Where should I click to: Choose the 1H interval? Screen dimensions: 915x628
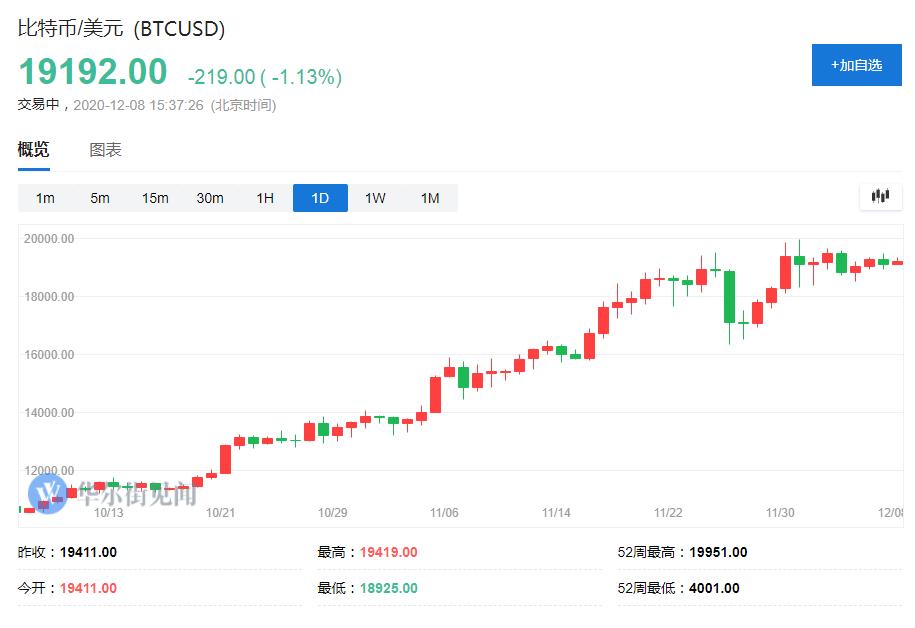[x=265, y=198]
